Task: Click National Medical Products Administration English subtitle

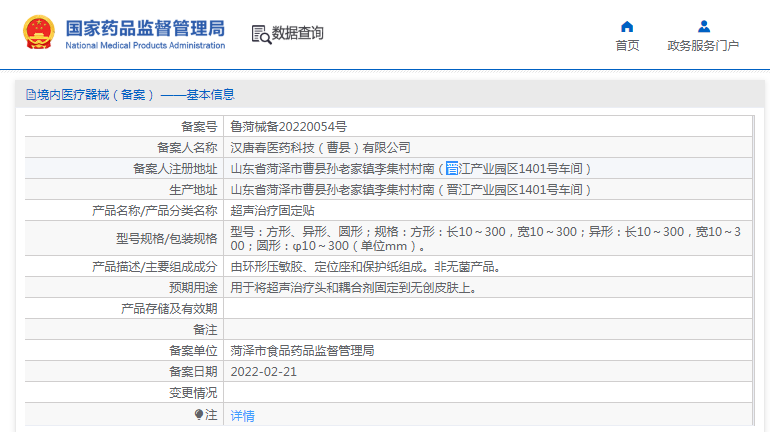Action: point(145,45)
